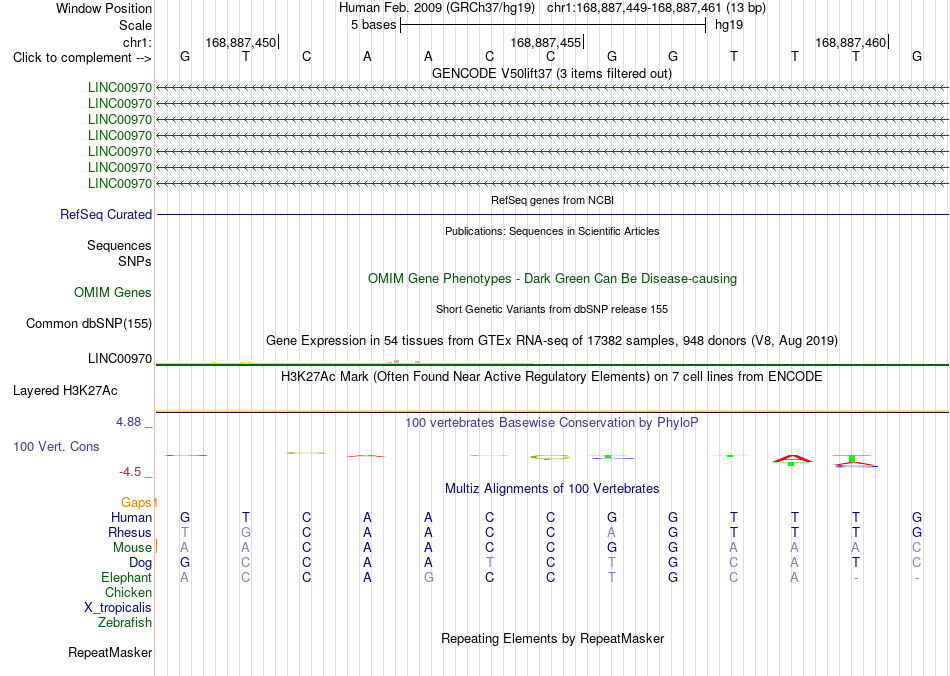Select the Rhesus alignment row label
The width and height of the screenshot is (950, 676).
pos(130,532)
